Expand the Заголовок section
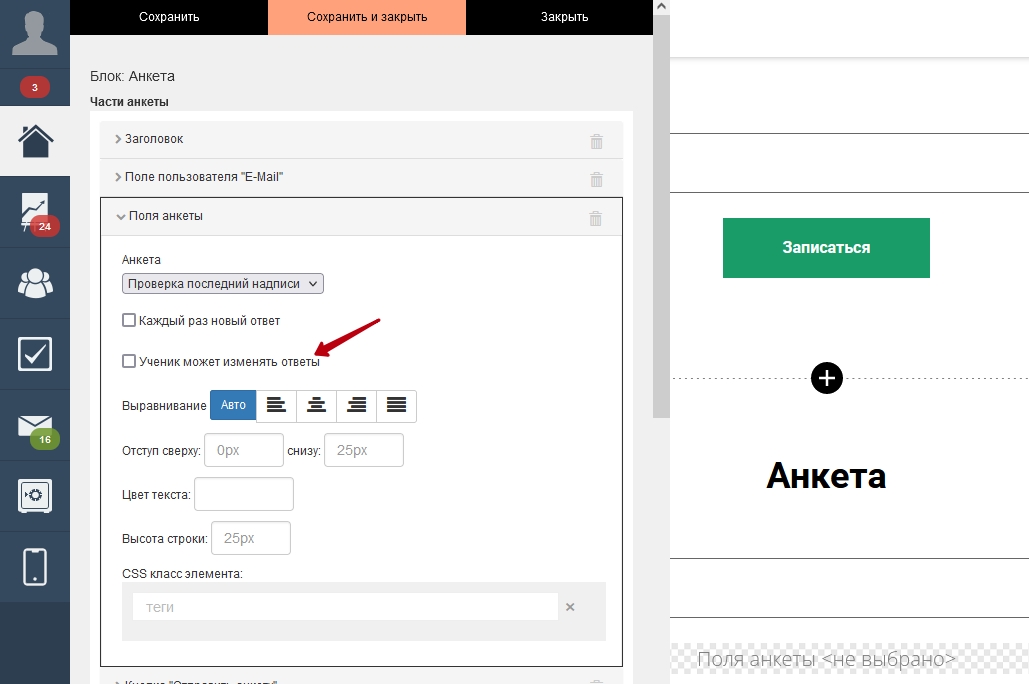The height and width of the screenshot is (684, 1029). (x=153, y=139)
